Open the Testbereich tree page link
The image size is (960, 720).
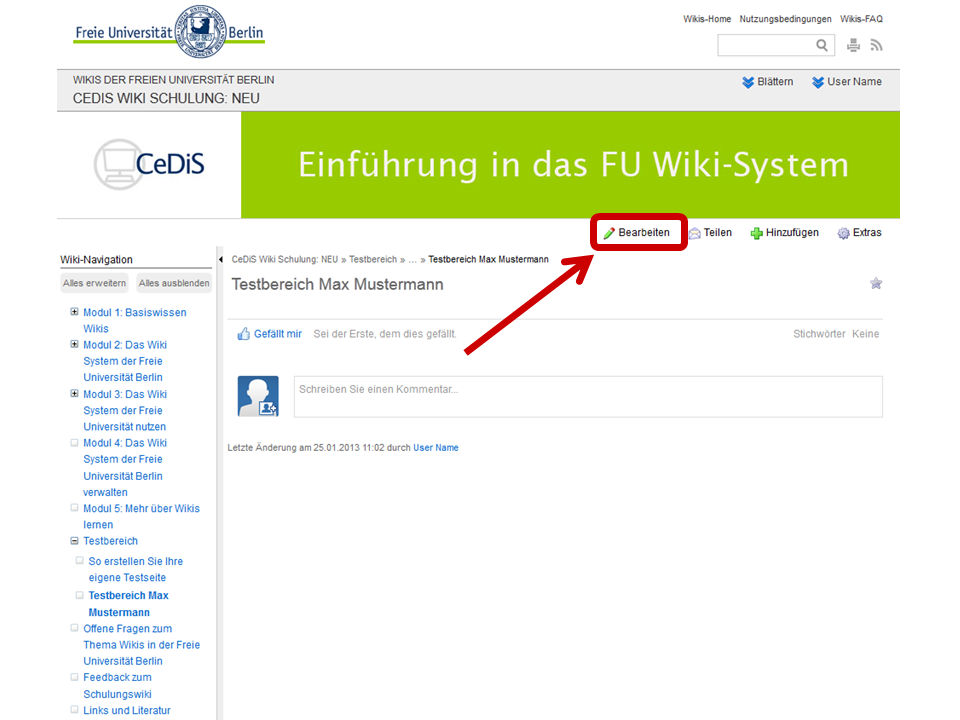pyautogui.click(x=111, y=541)
